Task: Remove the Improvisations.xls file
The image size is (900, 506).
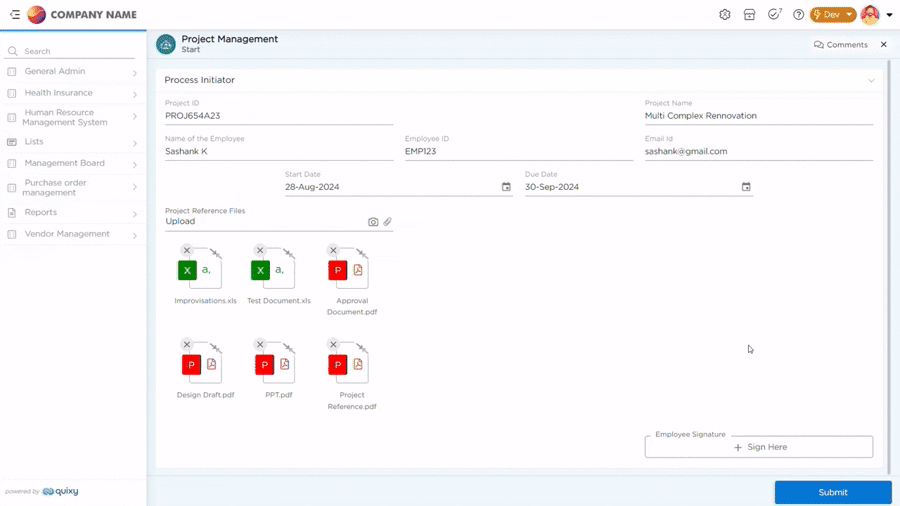Action: pos(187,250)
